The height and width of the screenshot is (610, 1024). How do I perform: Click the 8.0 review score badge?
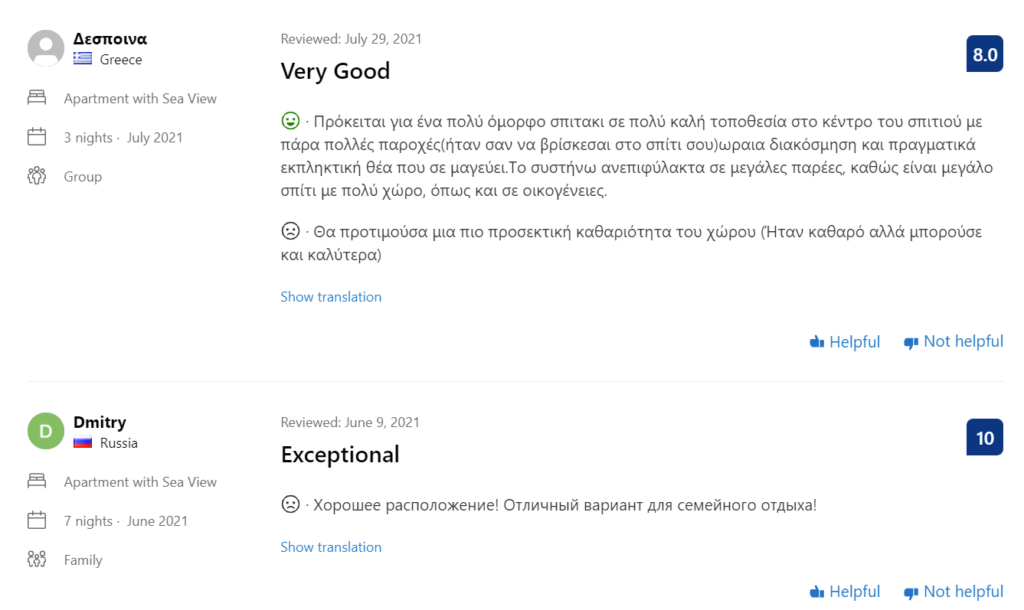tap(985, 54)
